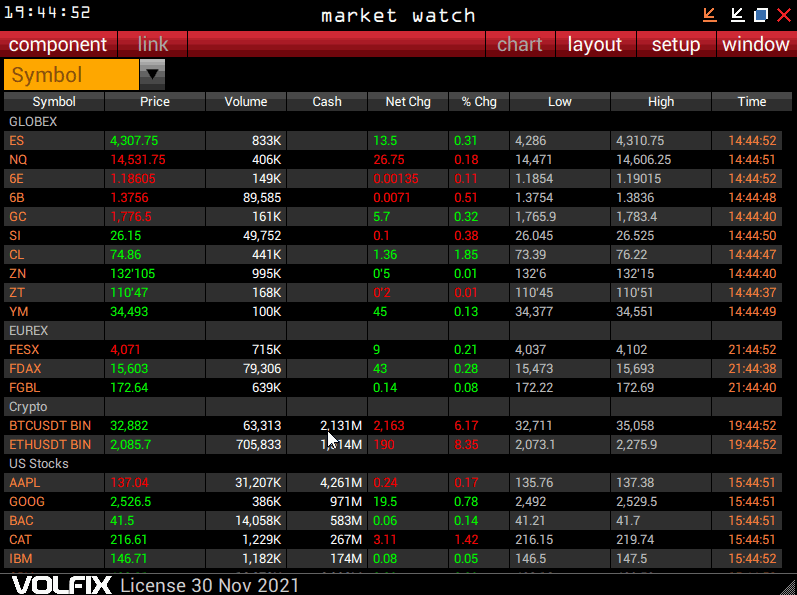Sort by the Symbol column header
The image size is (797, 595).
[x=54, y=102]
